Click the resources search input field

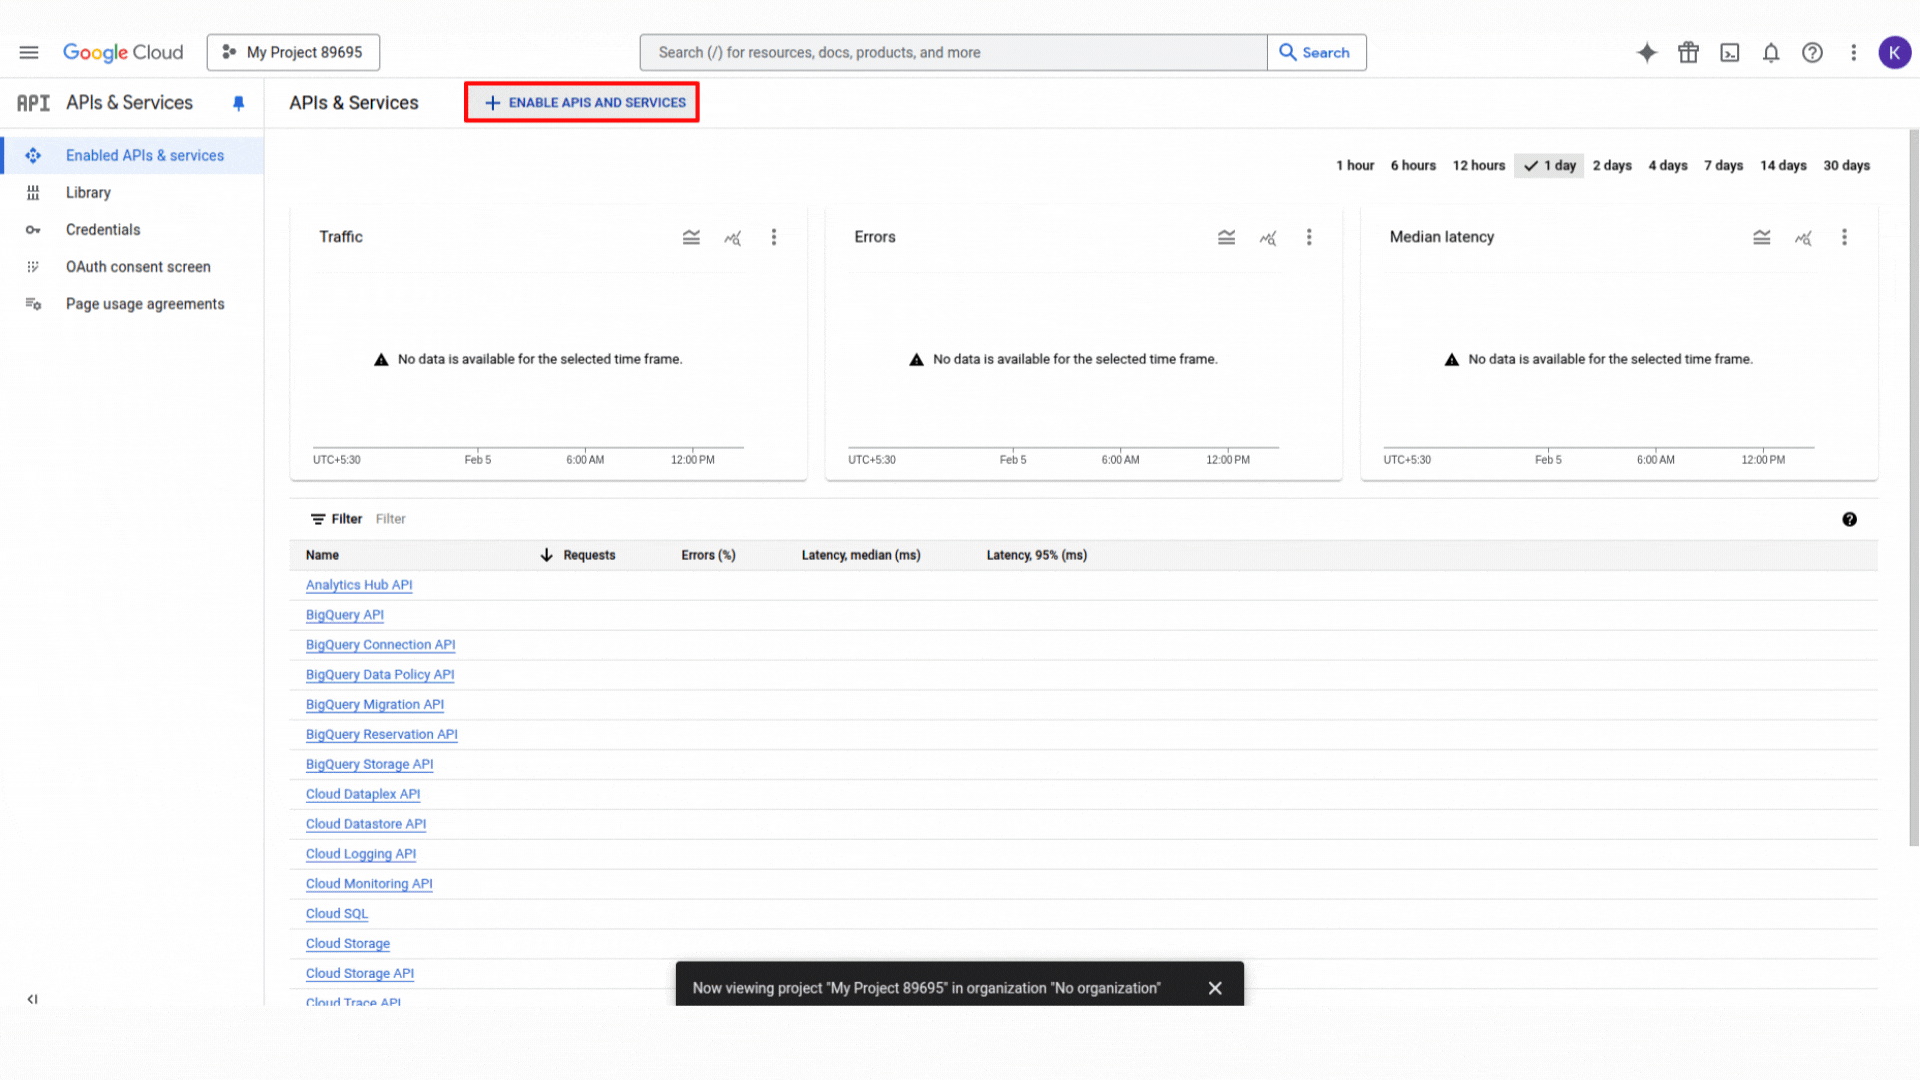click(x=953, y=52)
